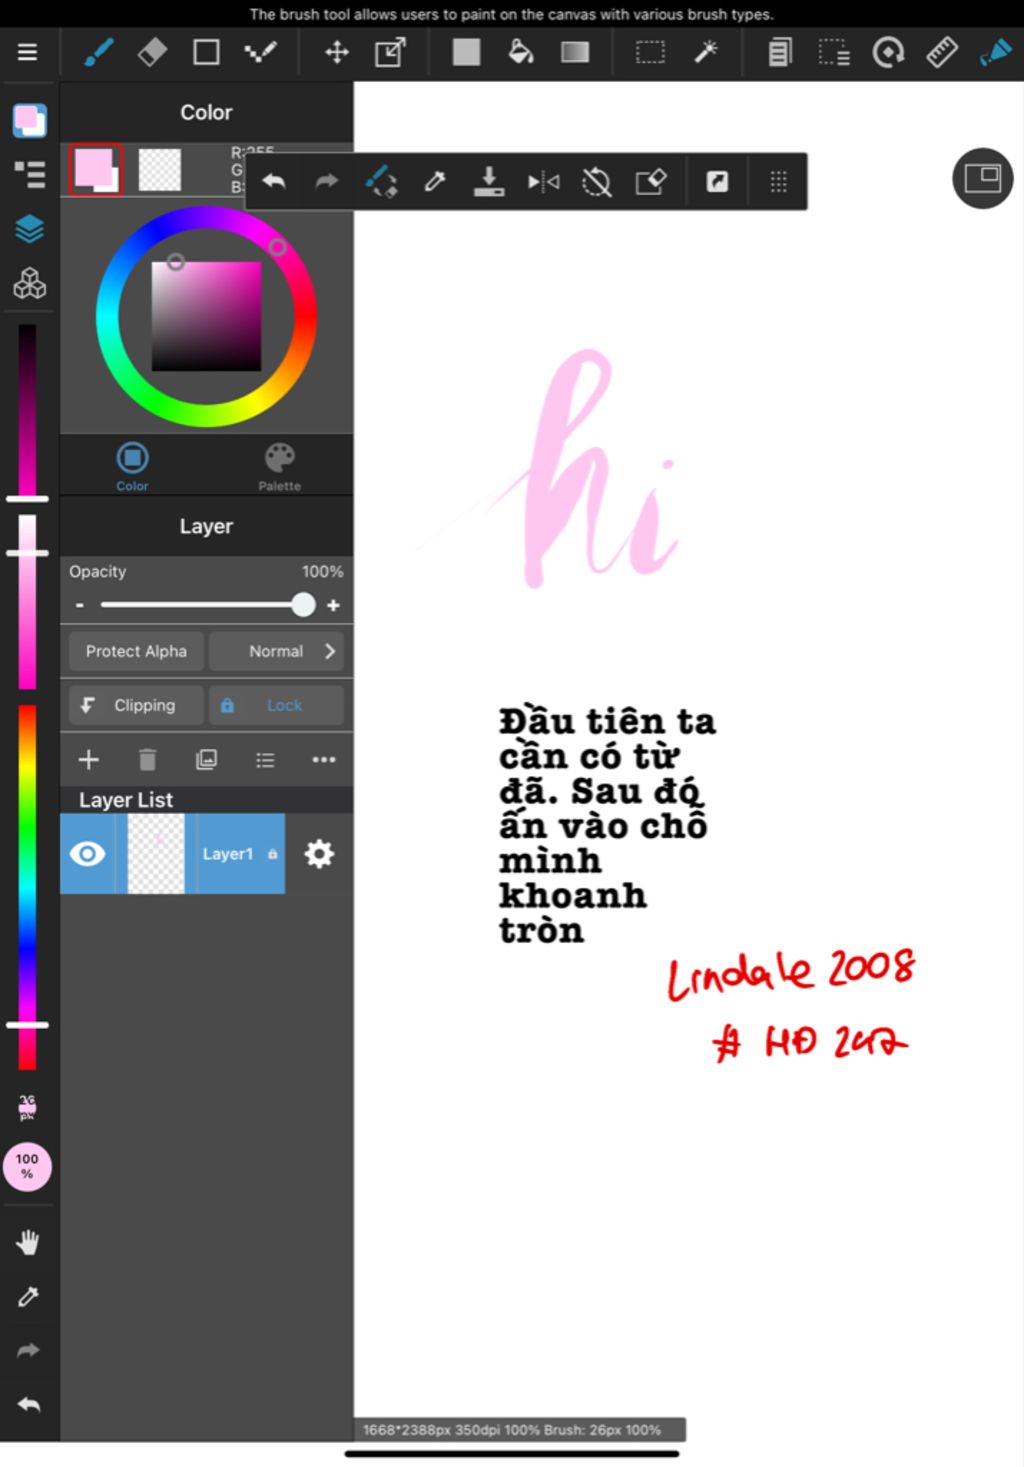
Task: Add a new layer with plus icon
Action: [88, 760]
